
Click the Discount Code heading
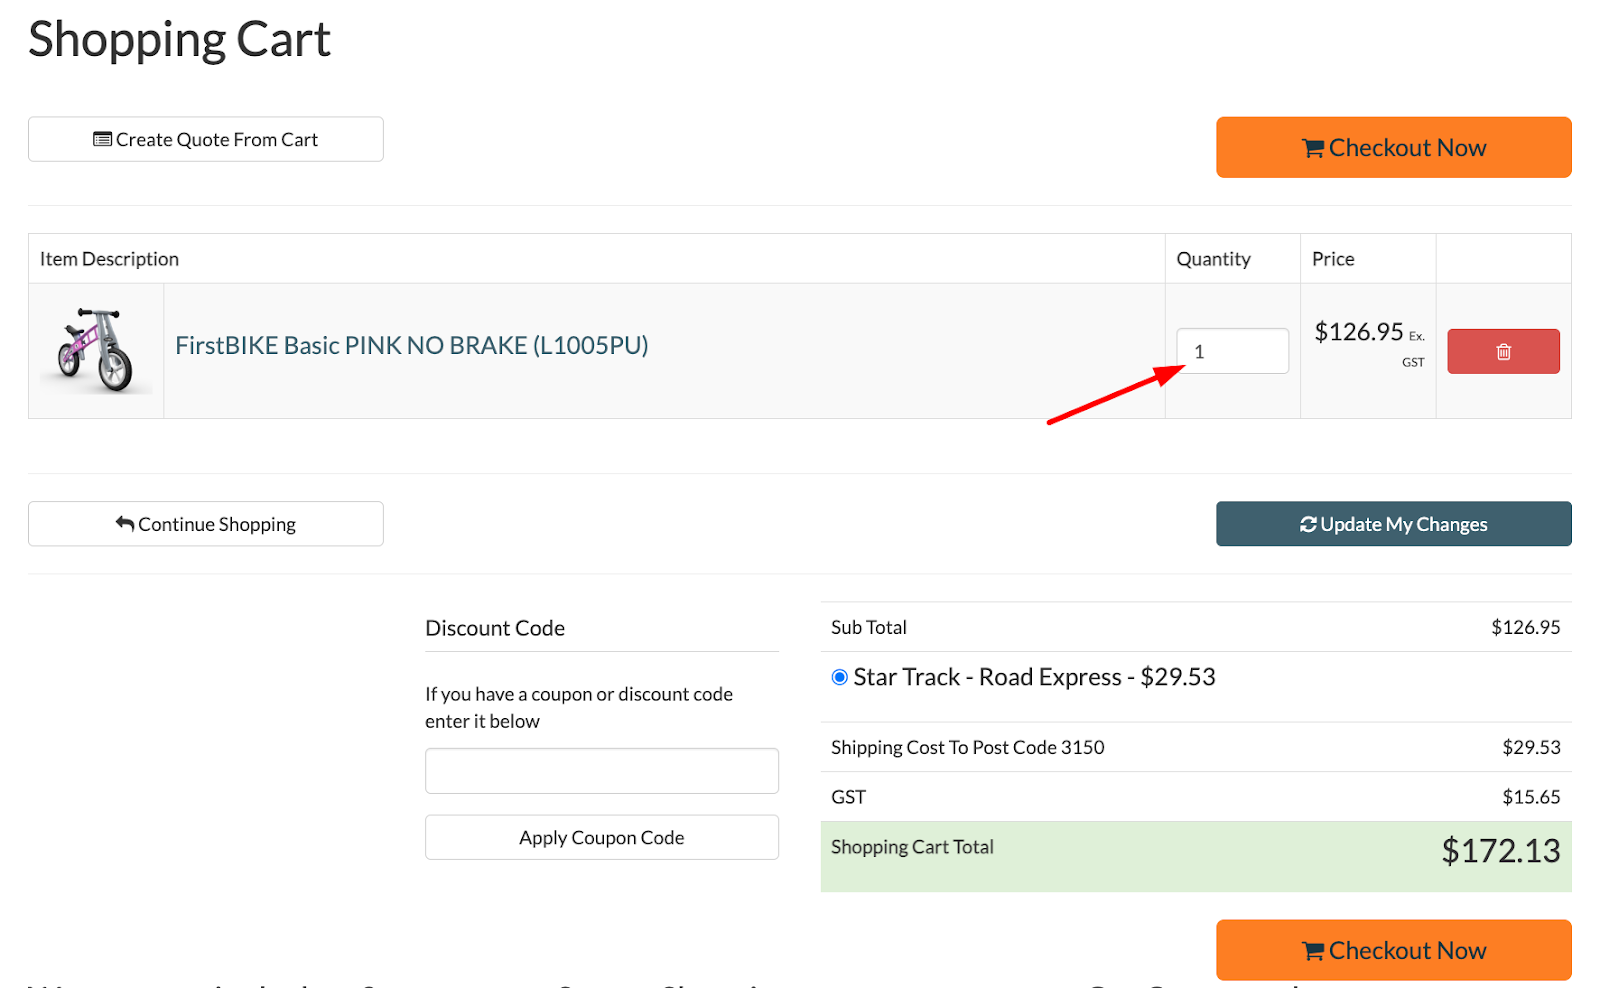tap(495, 628)
